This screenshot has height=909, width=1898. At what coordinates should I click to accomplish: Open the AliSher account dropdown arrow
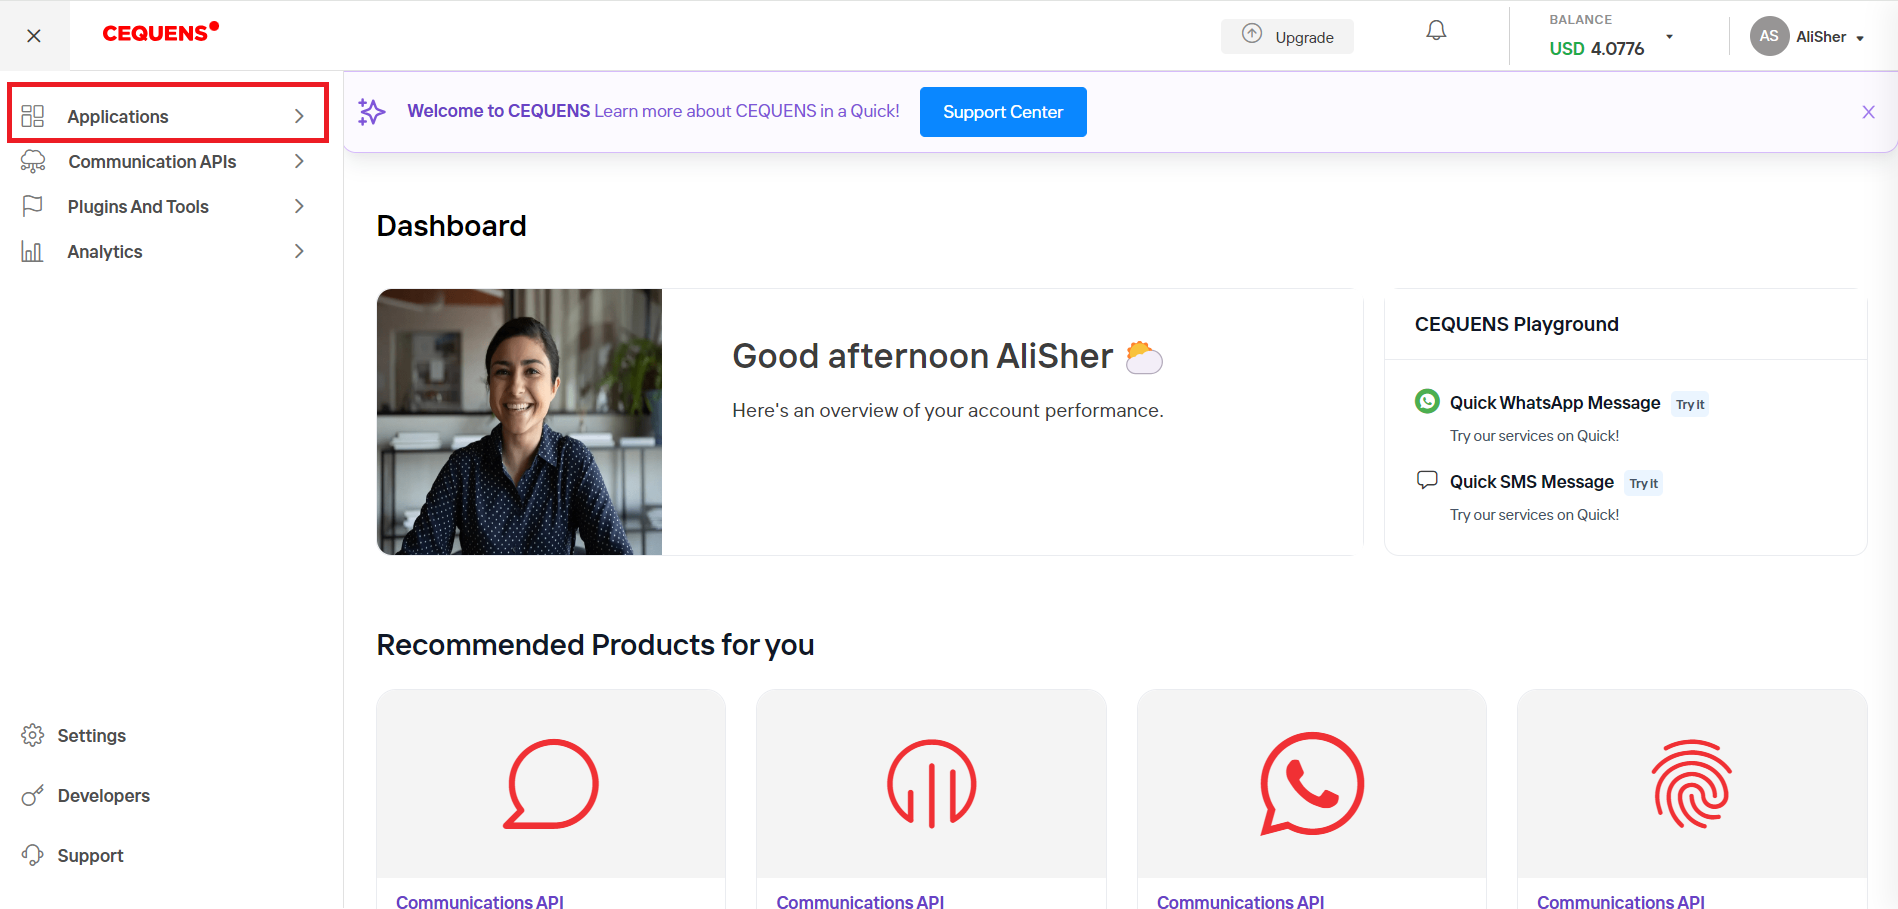tap(1860, 39)
